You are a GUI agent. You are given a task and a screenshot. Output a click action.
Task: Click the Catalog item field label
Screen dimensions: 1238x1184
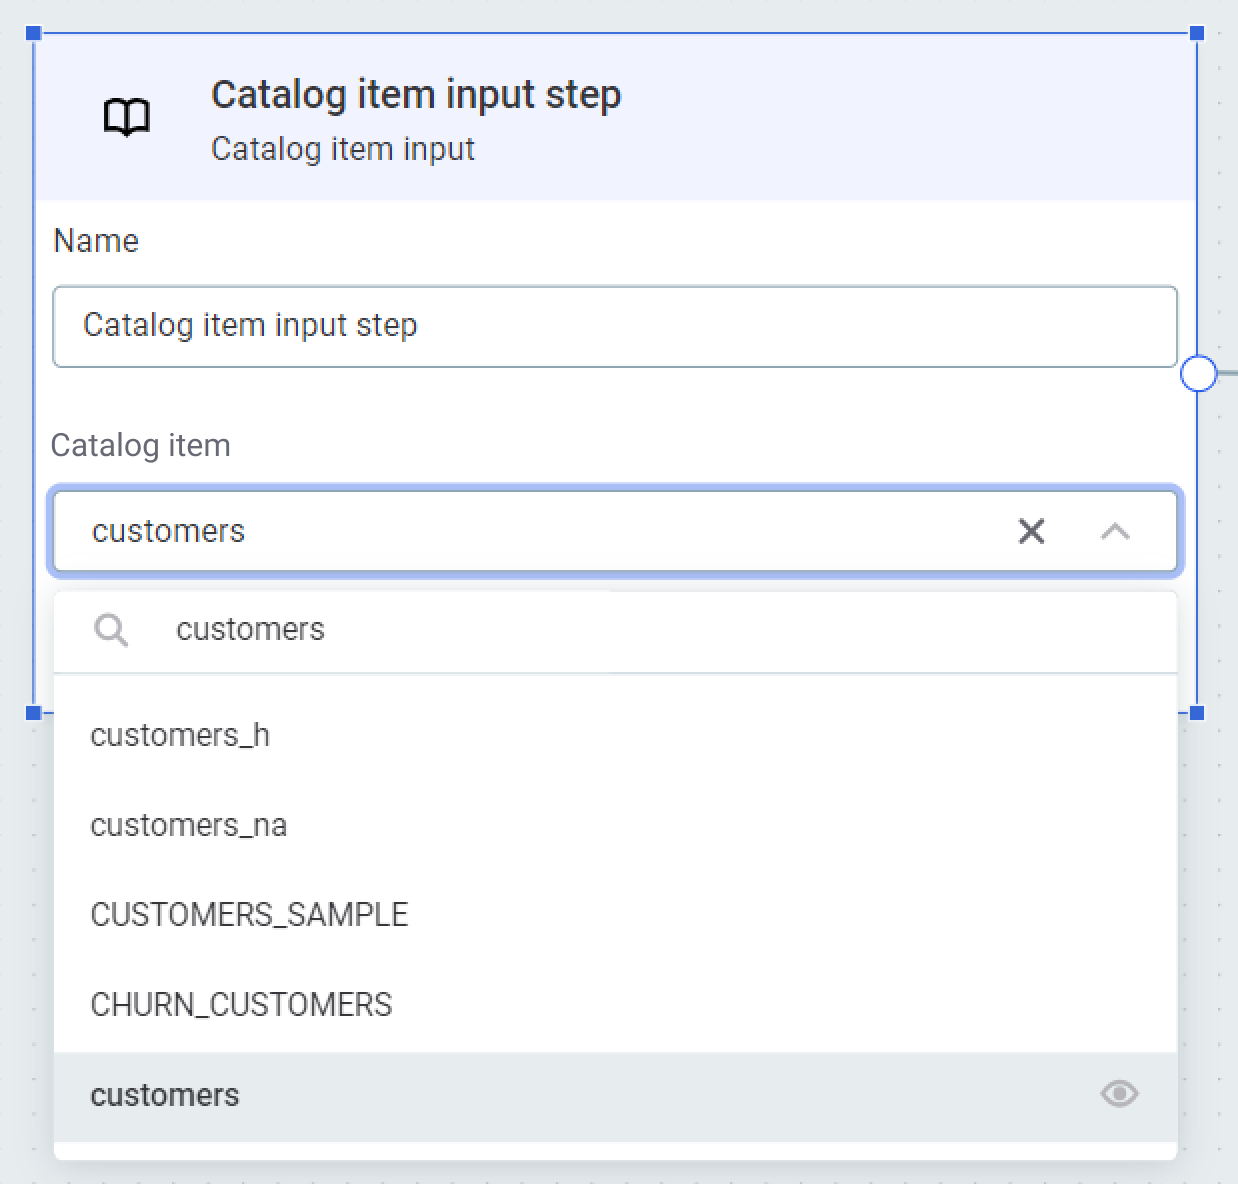[x=140, y=446]
